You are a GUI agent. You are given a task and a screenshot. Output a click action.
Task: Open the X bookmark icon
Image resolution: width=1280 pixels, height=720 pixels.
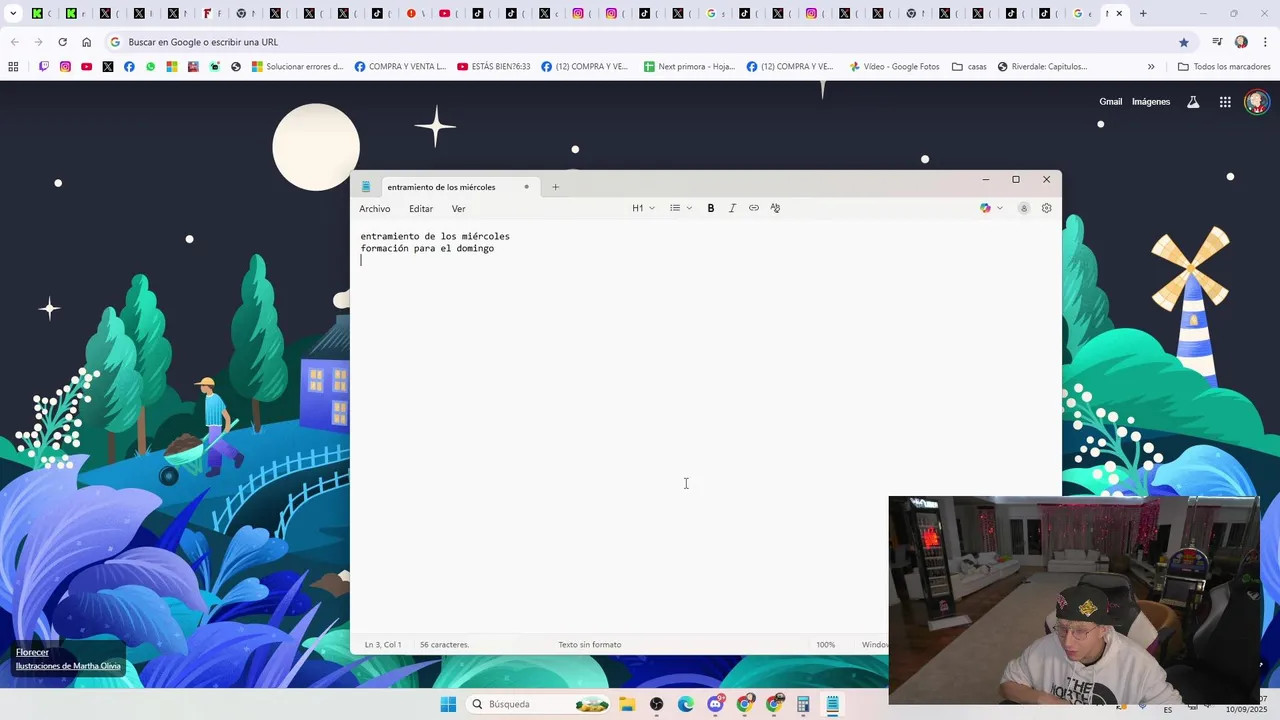pos(108,67)
